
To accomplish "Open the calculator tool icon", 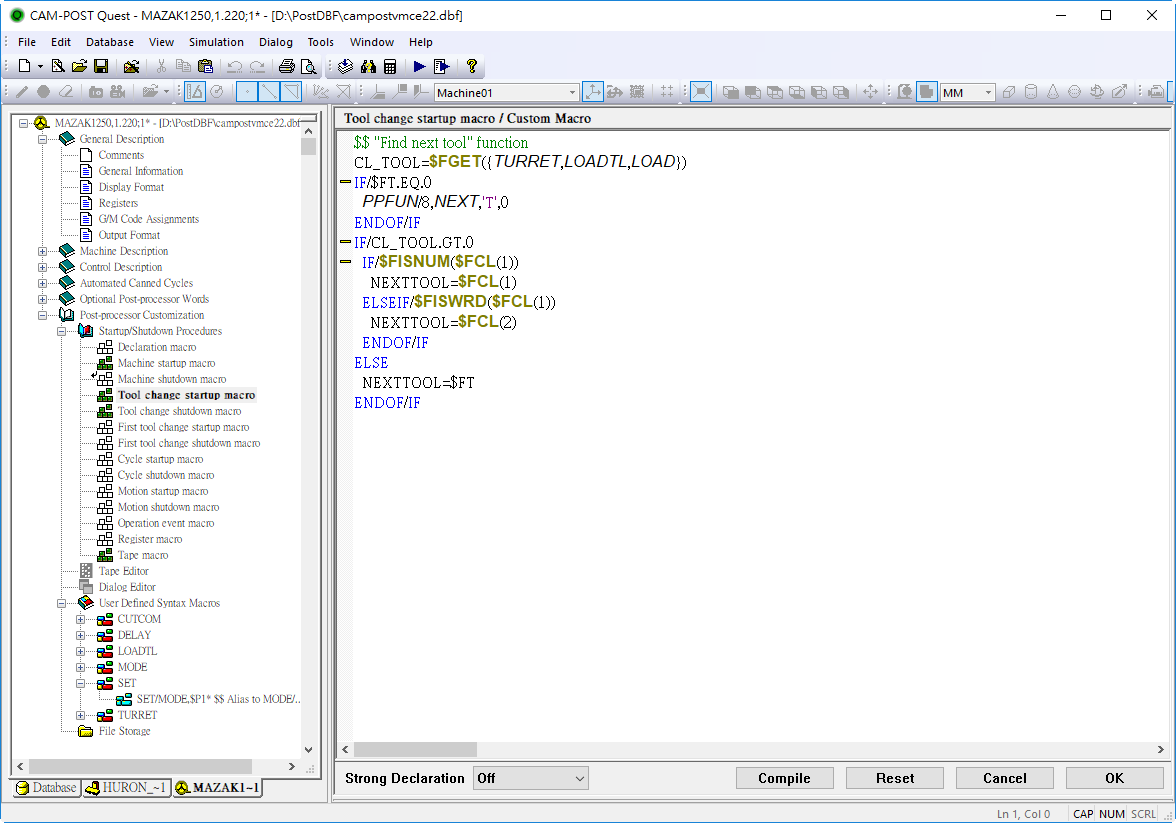I will click(x=390, y=67).
